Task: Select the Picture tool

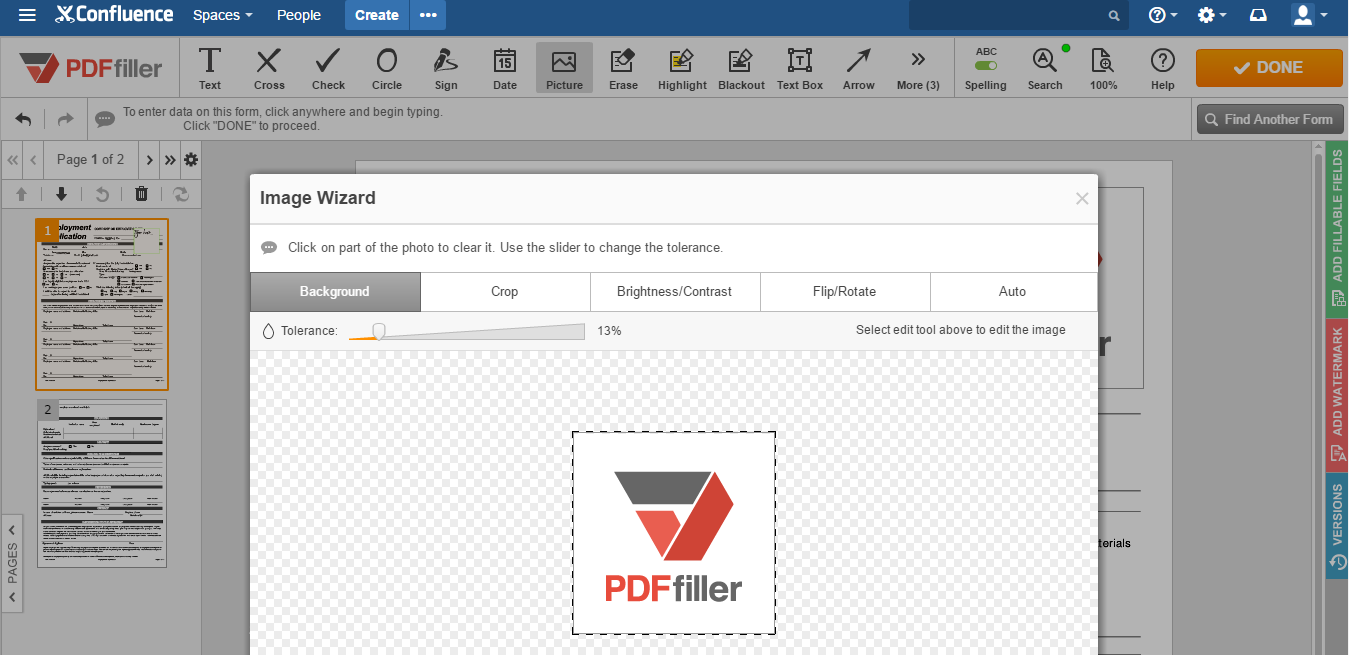Action: tap(564, 68)
